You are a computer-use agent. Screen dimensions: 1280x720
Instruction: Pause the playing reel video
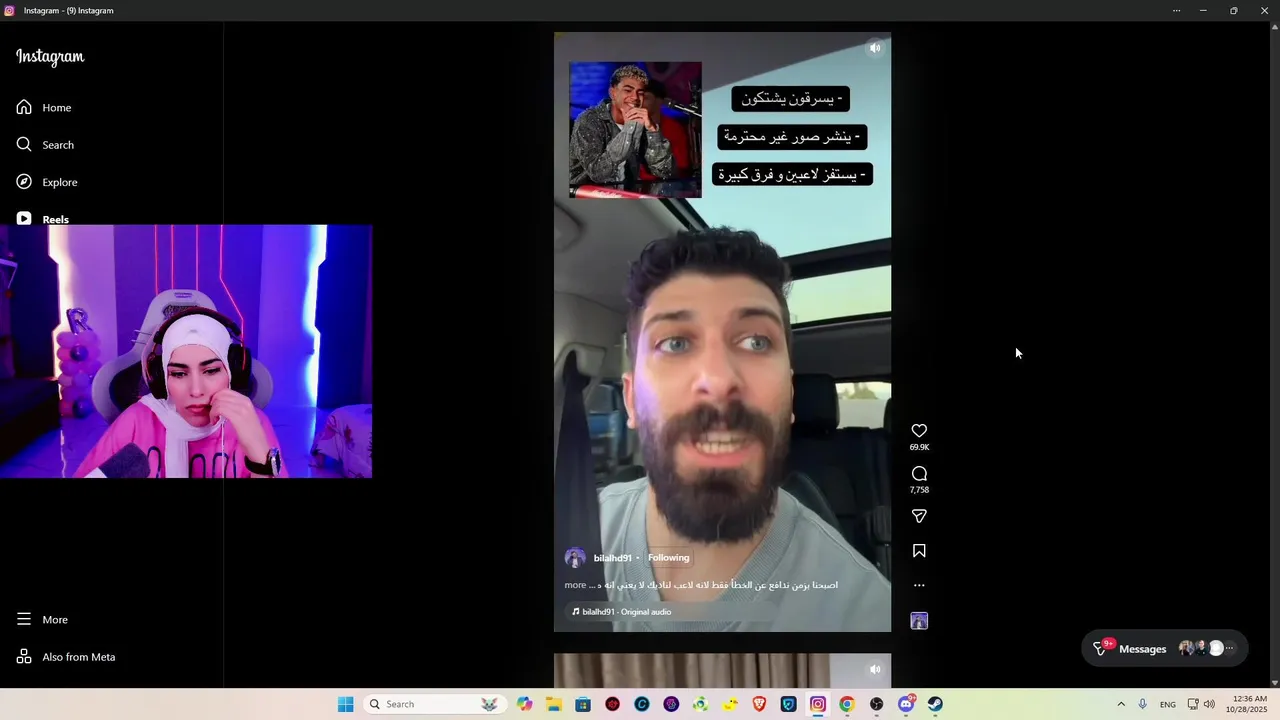722,332
